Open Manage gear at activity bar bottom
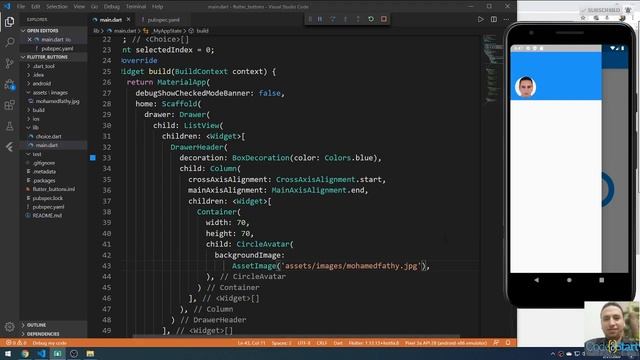The width and height of the screenshot is (640, 360). (9, 327)
